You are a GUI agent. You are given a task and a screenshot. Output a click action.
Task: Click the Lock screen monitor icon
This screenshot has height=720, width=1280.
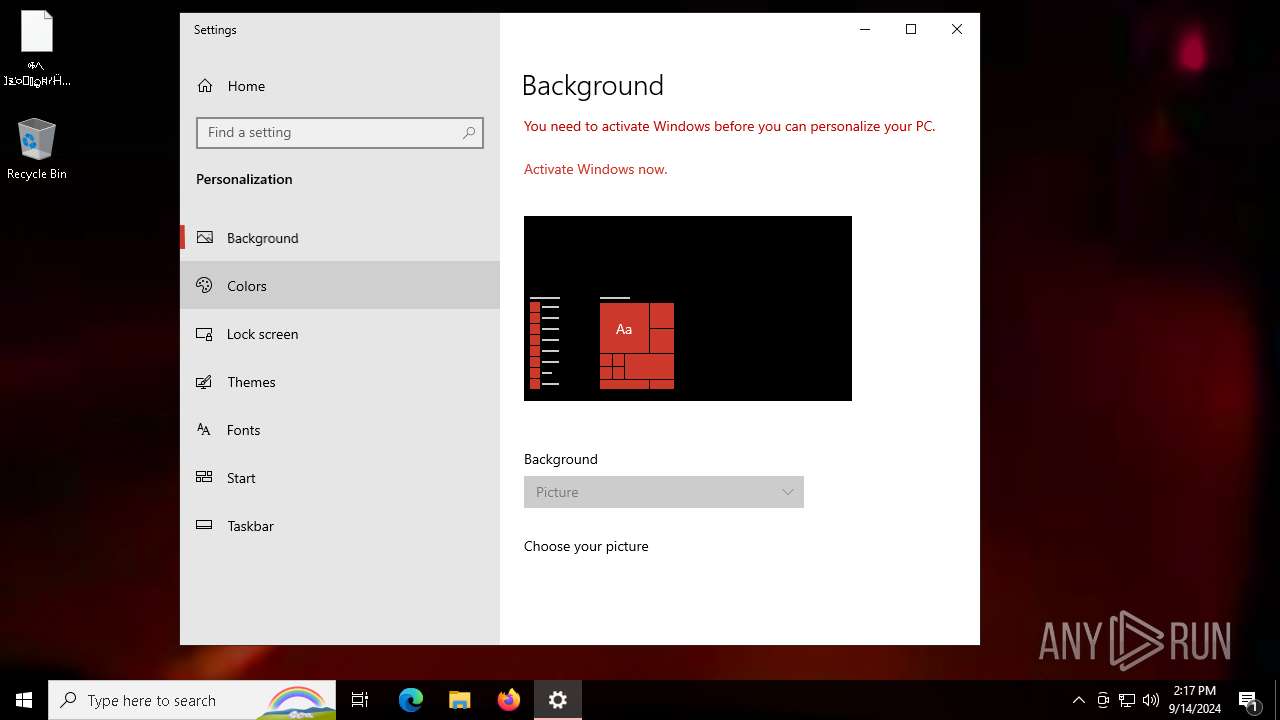205,334
